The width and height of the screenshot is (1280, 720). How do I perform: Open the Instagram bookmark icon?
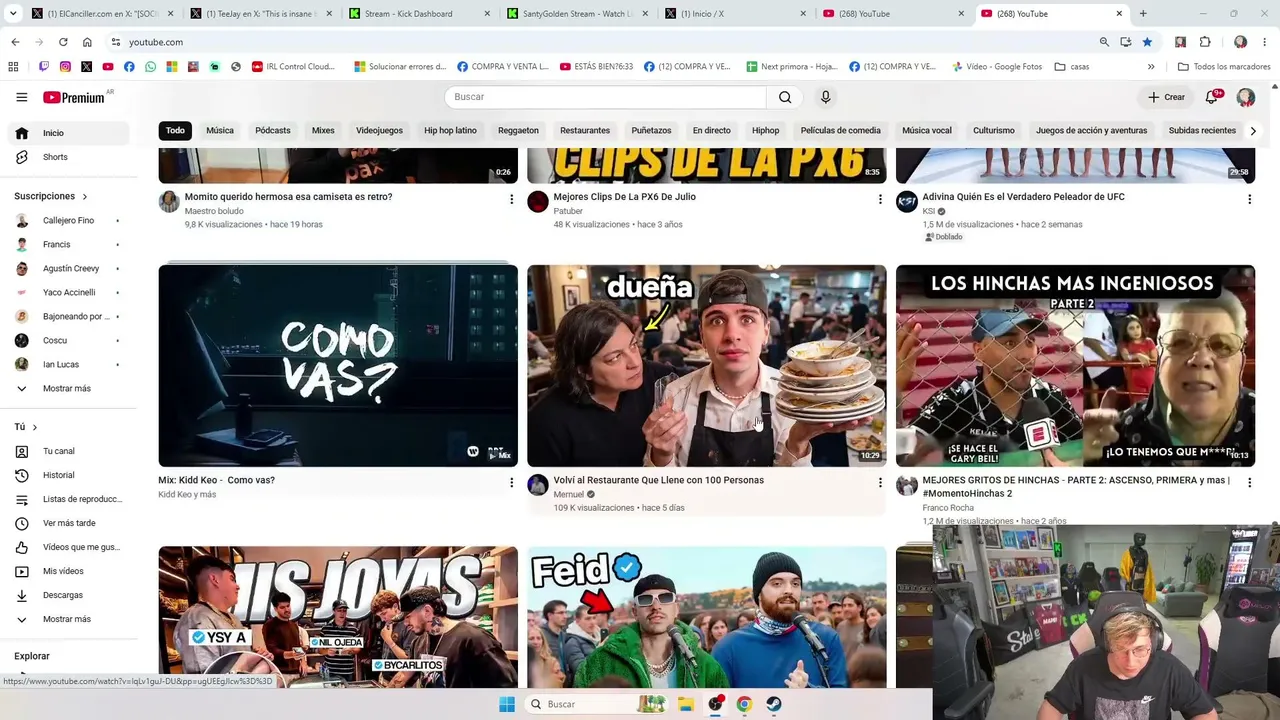(65, 67)
